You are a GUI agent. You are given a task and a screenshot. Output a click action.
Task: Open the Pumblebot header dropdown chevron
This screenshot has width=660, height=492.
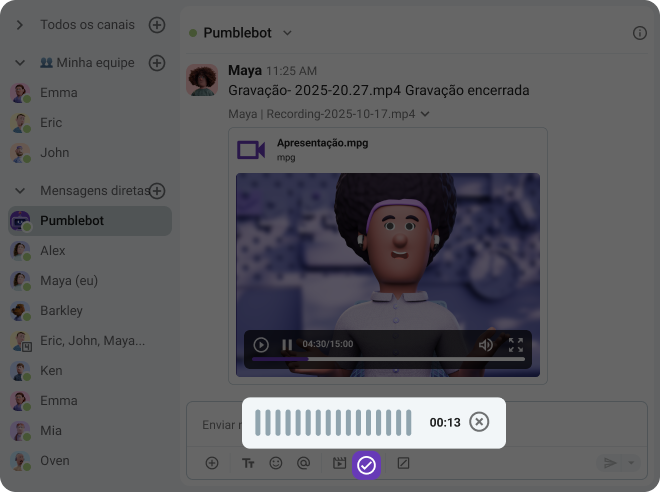(287, 33)
